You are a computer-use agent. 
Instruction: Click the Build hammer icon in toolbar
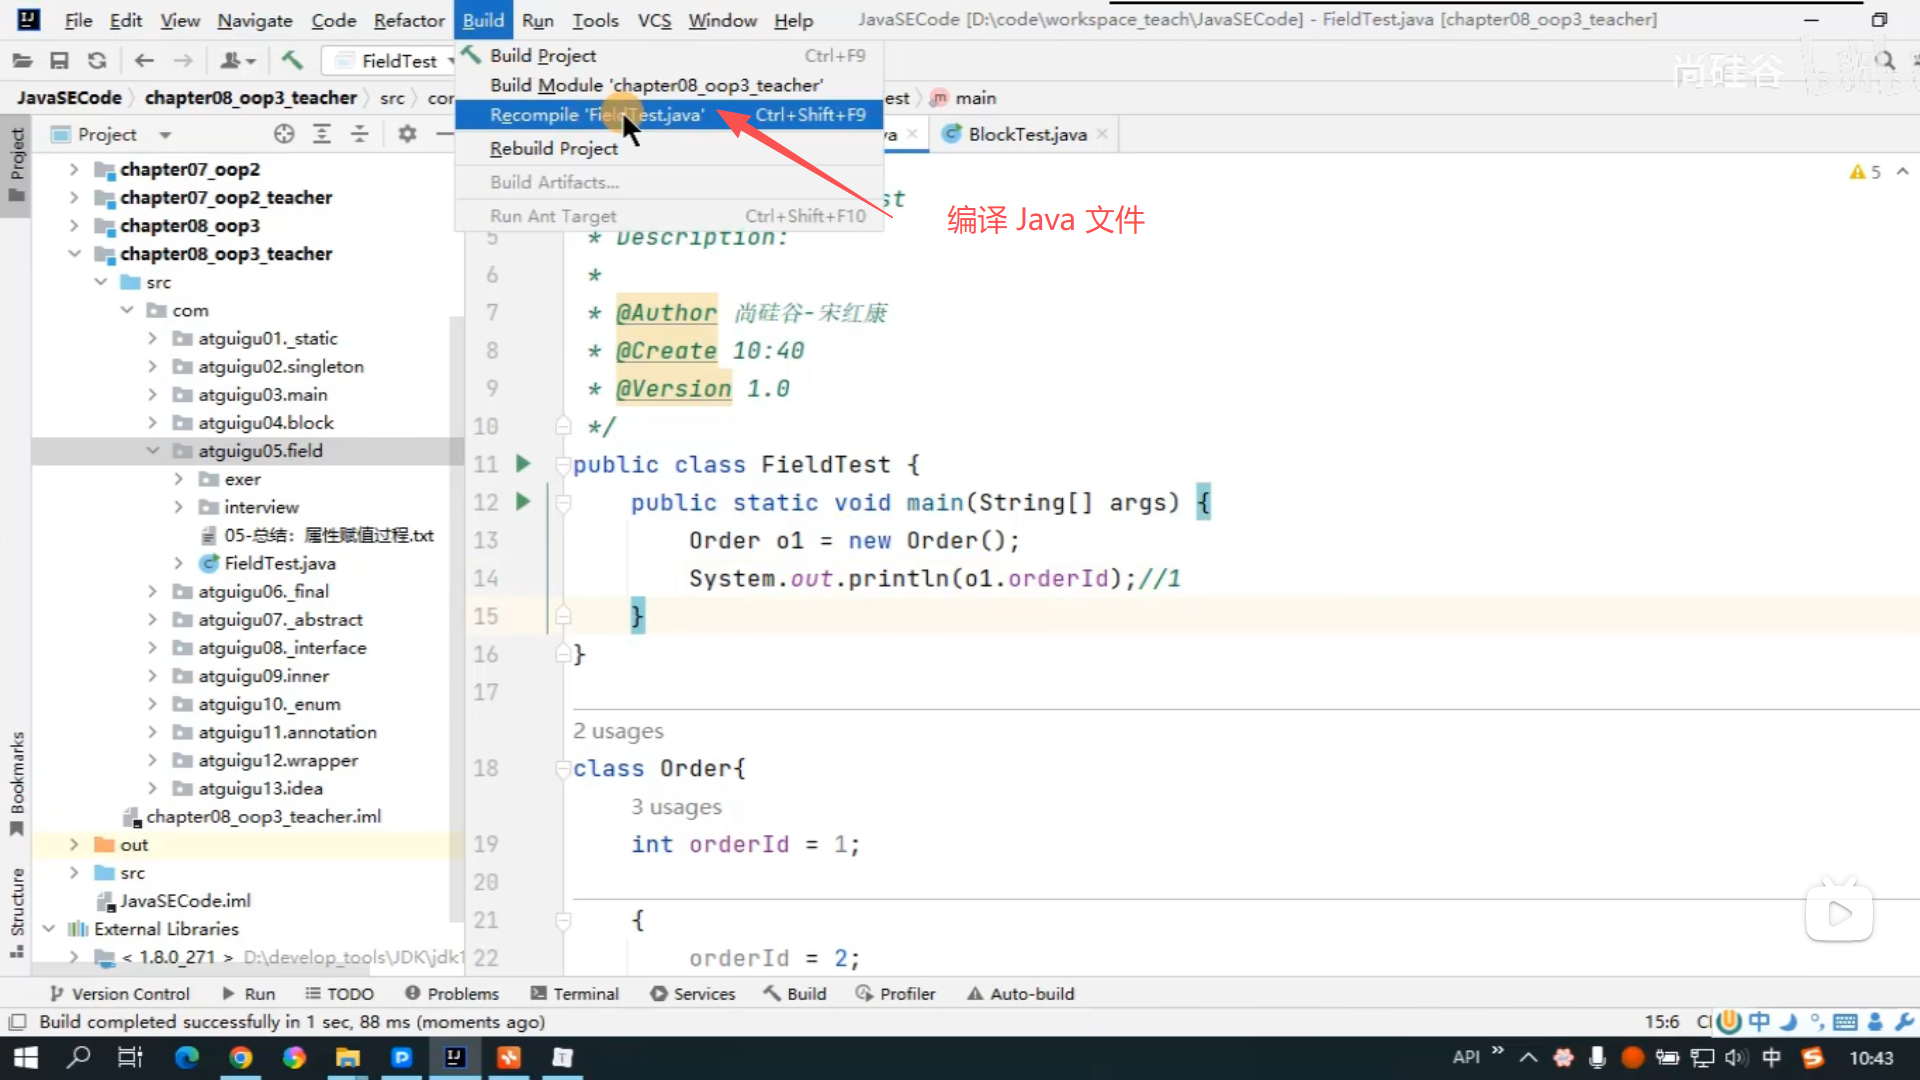[x=292, y=61]
